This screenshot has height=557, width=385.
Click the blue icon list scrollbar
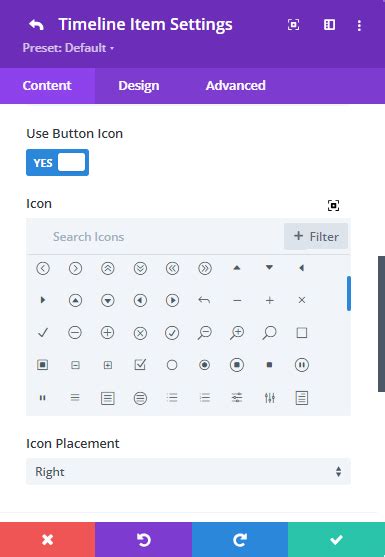(349, 293)
